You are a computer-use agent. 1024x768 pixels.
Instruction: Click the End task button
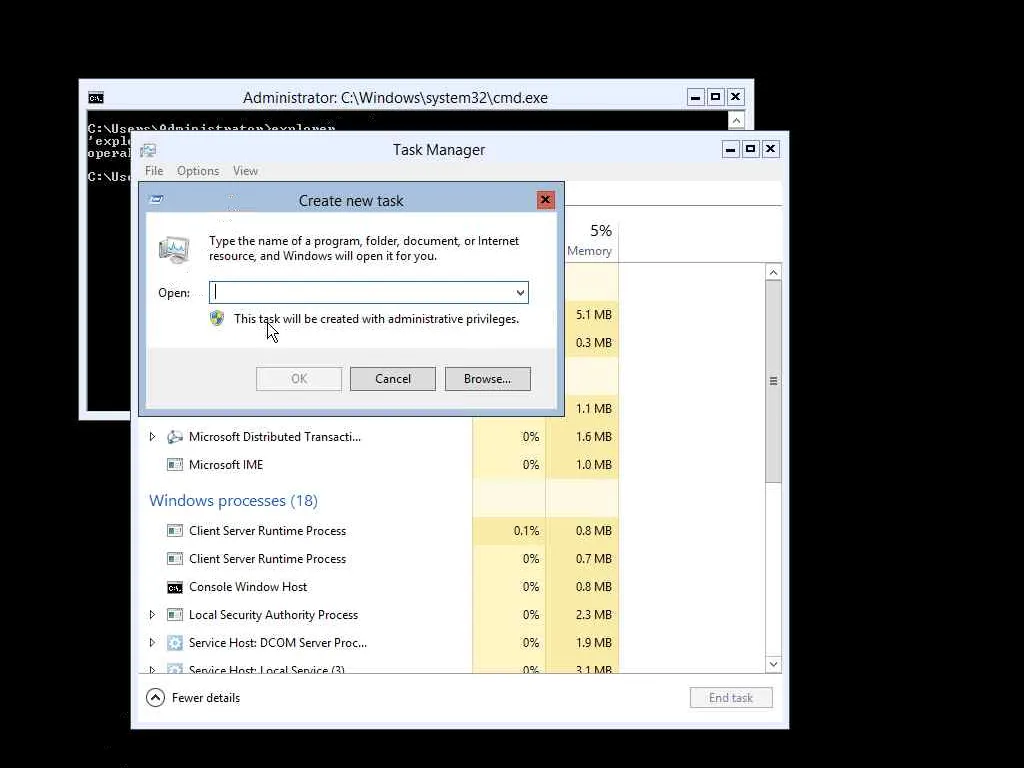(x=731, y=697)
